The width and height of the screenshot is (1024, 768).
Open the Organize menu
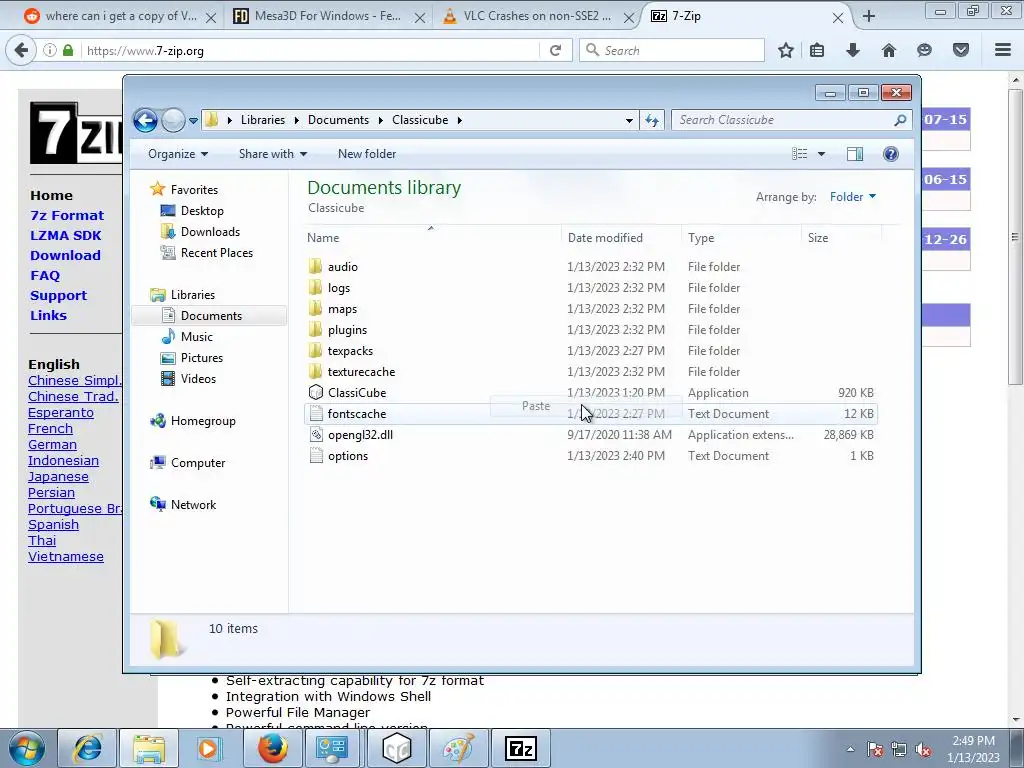(x=178, y=154)
